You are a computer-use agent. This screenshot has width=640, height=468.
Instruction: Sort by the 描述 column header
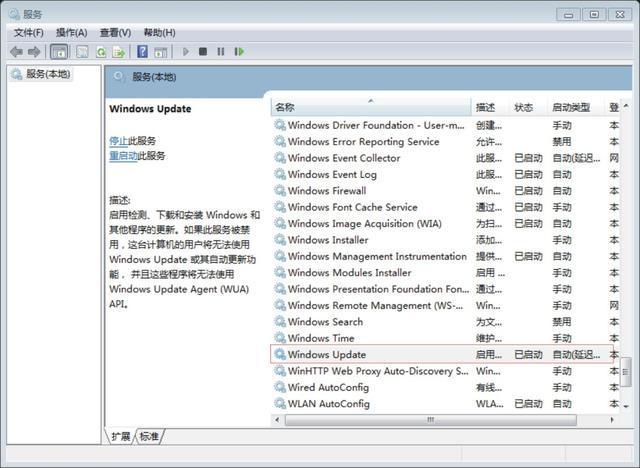tap(490, 107)
